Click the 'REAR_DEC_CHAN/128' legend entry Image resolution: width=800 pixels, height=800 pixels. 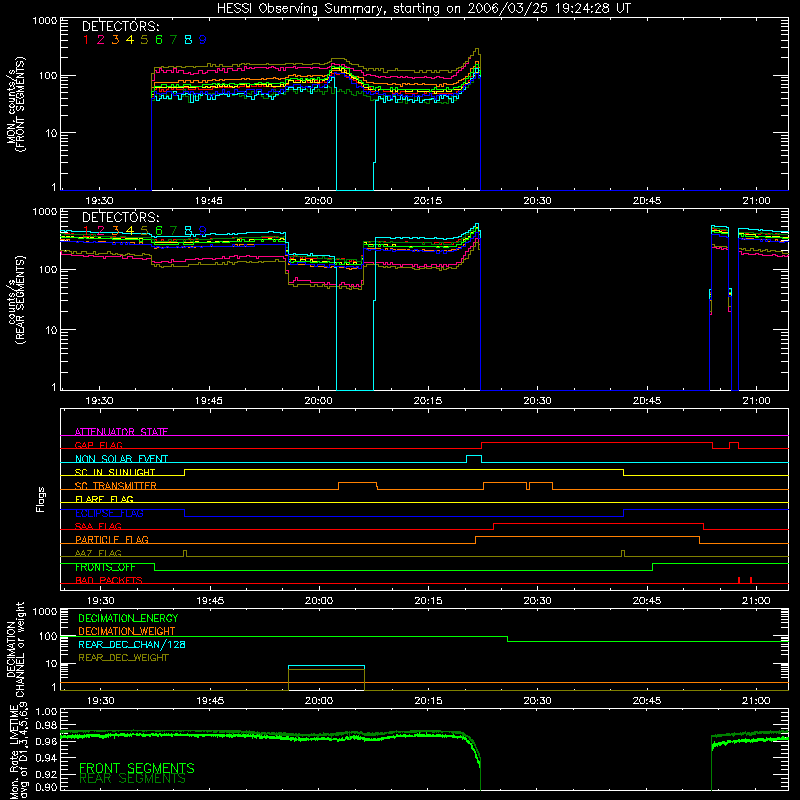(x=132, y=644)
